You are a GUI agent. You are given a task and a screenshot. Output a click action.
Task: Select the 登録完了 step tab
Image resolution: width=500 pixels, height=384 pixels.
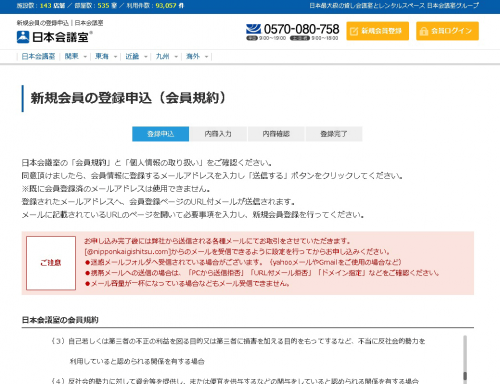334,134
